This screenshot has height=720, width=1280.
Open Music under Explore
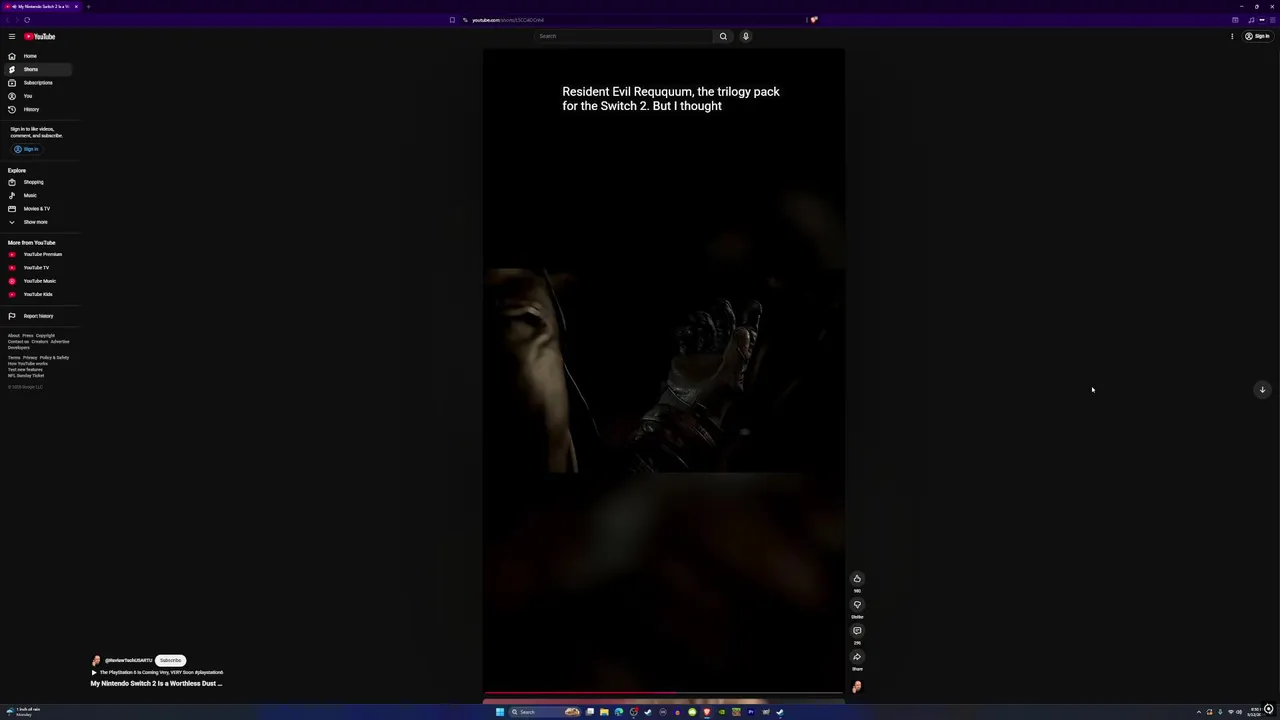[39, 195]
